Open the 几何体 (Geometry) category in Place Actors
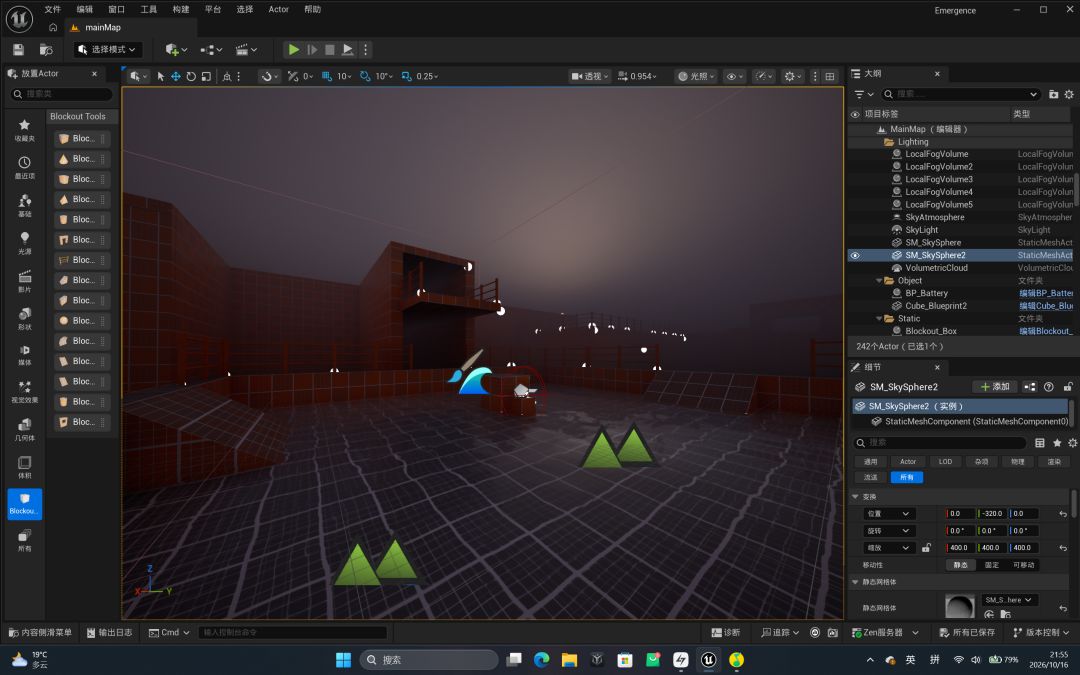 pos(24,428)
